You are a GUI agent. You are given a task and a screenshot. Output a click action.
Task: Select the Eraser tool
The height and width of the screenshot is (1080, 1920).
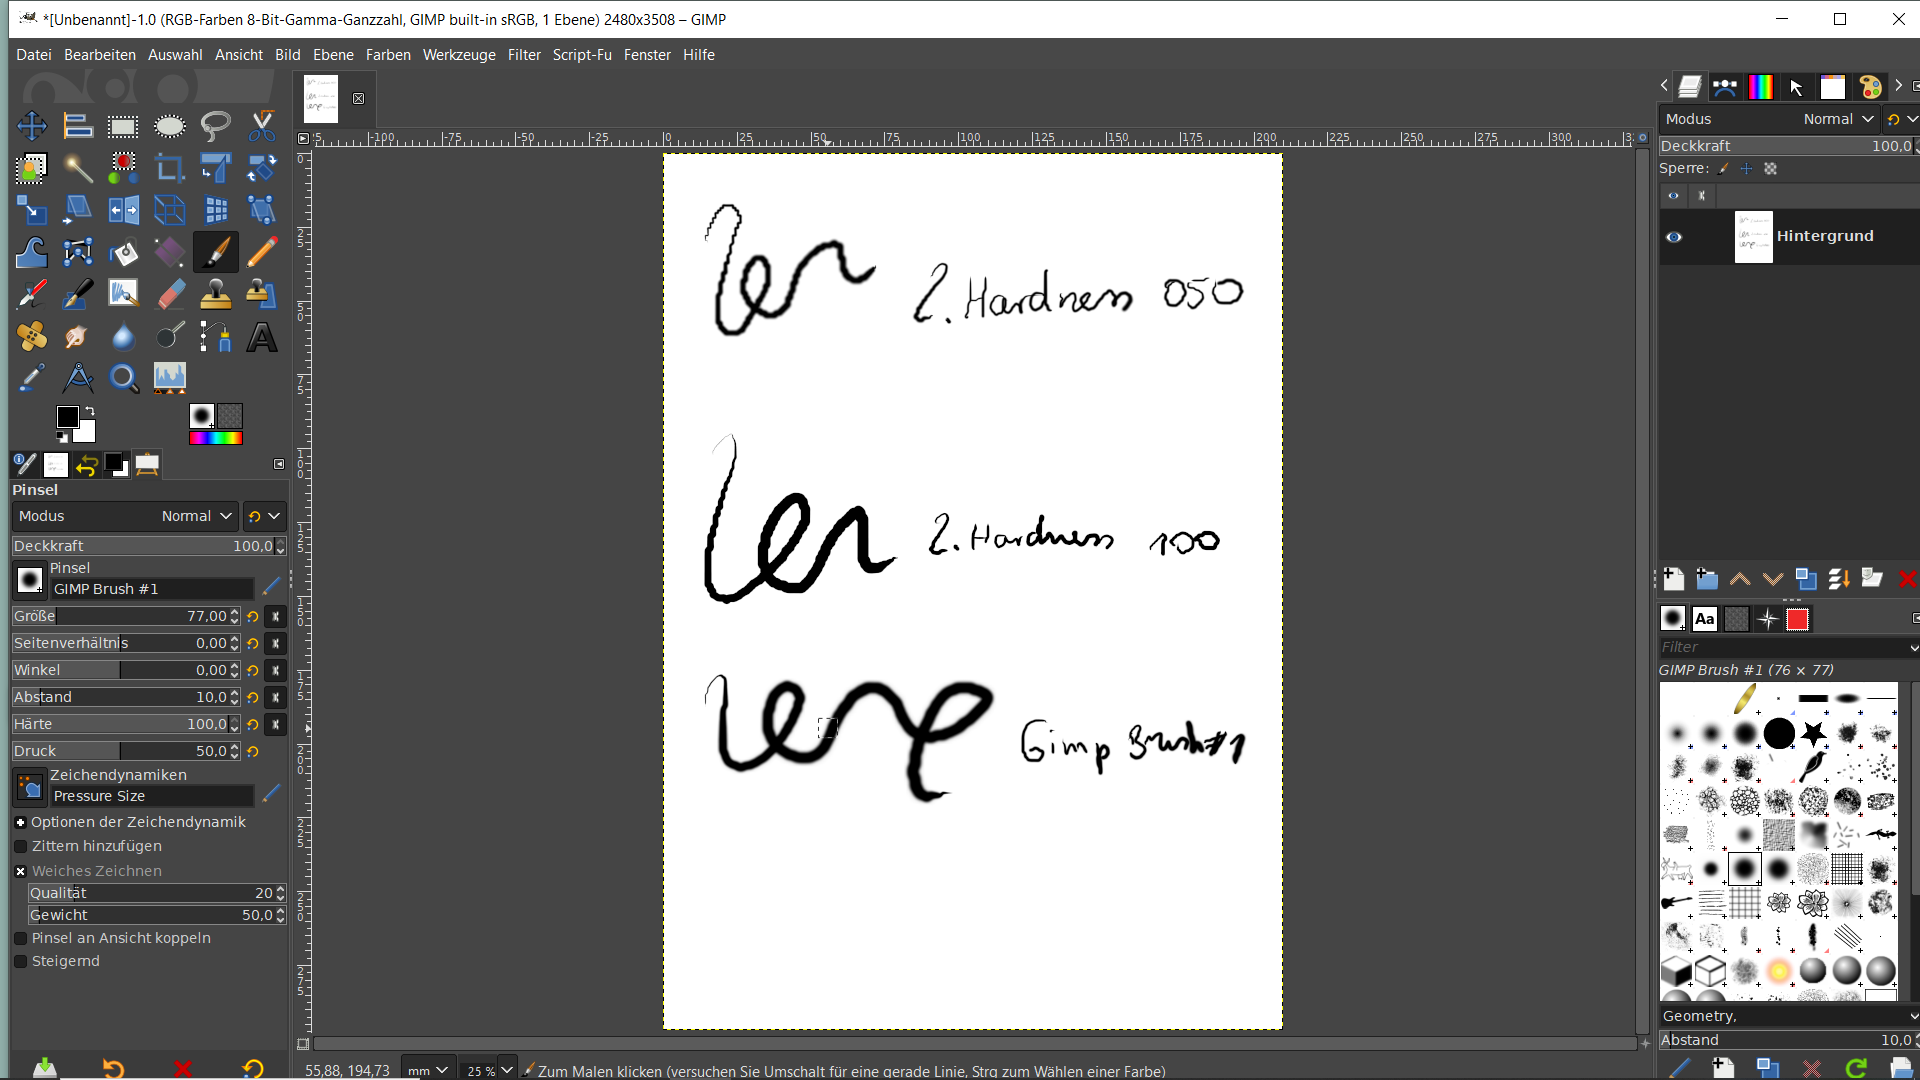[x=170, y=294]
